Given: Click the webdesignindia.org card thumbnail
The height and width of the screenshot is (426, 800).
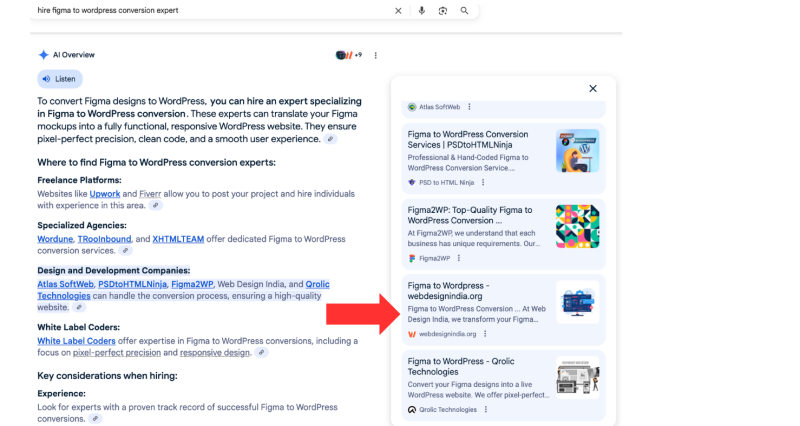Looking at the screenshot, I should click(578, 302).
